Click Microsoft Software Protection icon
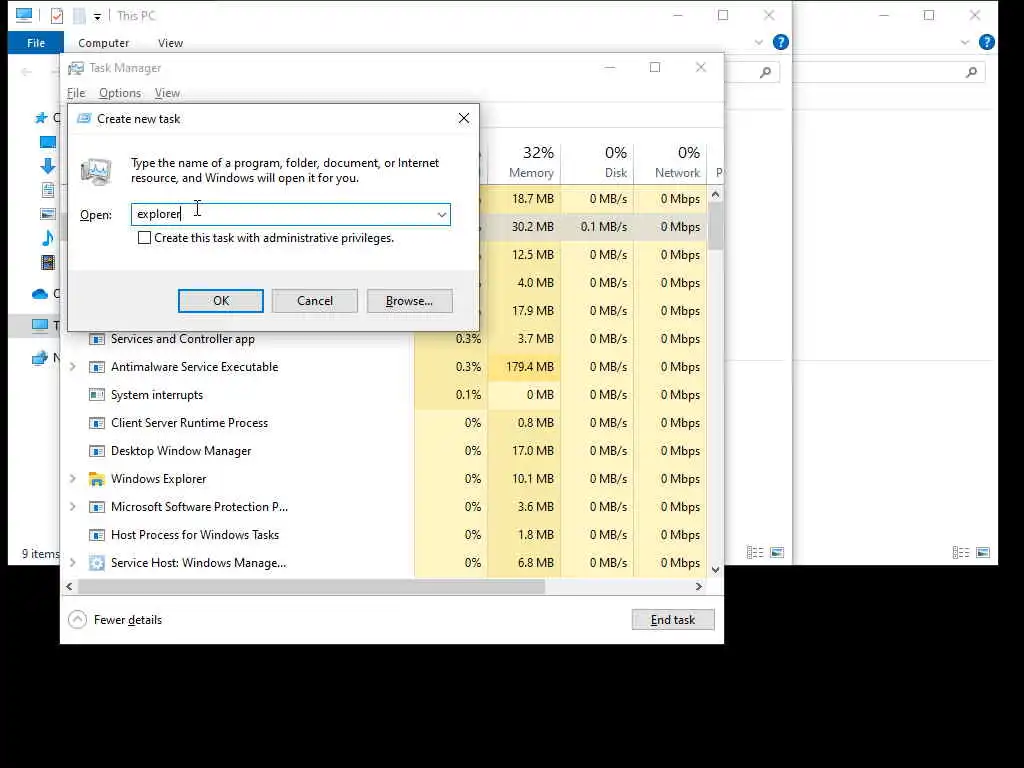The width and height of the screenshot is (1024, 768). coord(97,507)
